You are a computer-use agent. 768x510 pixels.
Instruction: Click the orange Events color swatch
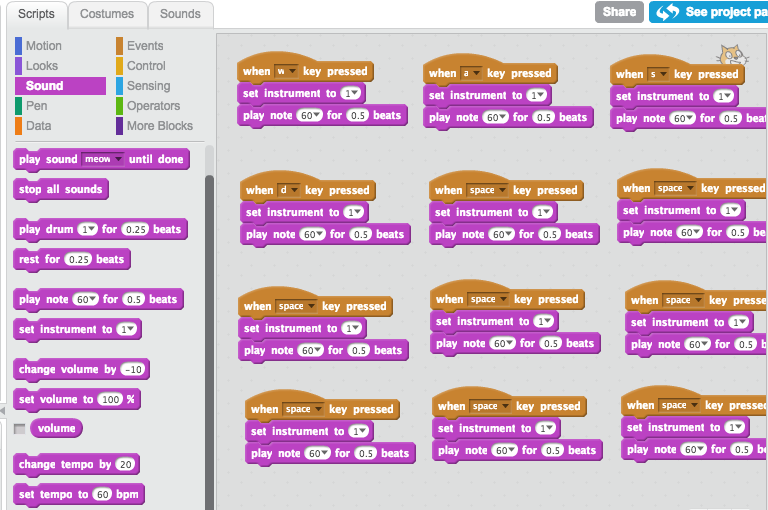tap(120, 46)
